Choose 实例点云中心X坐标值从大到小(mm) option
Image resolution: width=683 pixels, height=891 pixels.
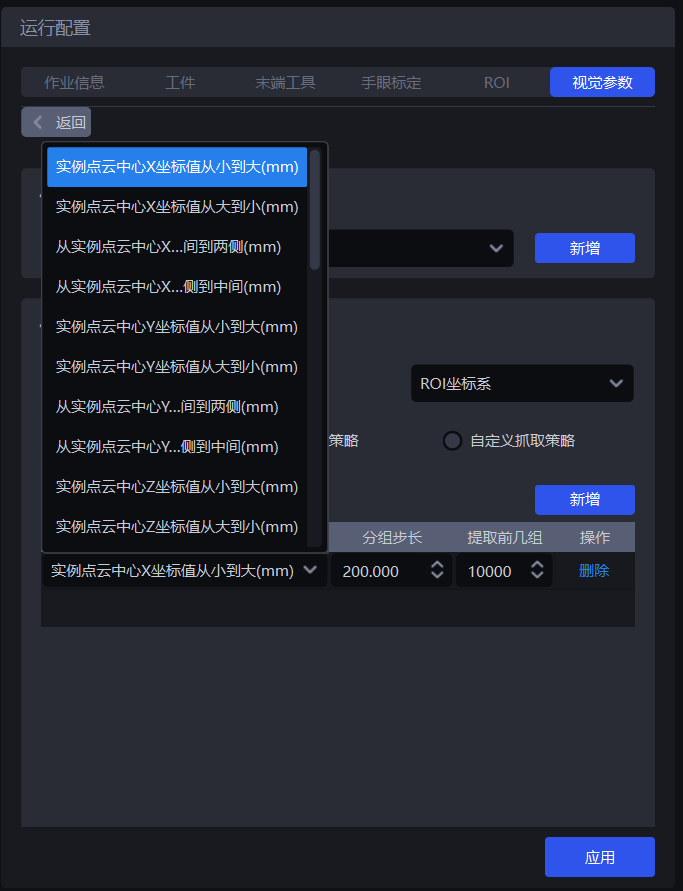(x=177, y=207)
